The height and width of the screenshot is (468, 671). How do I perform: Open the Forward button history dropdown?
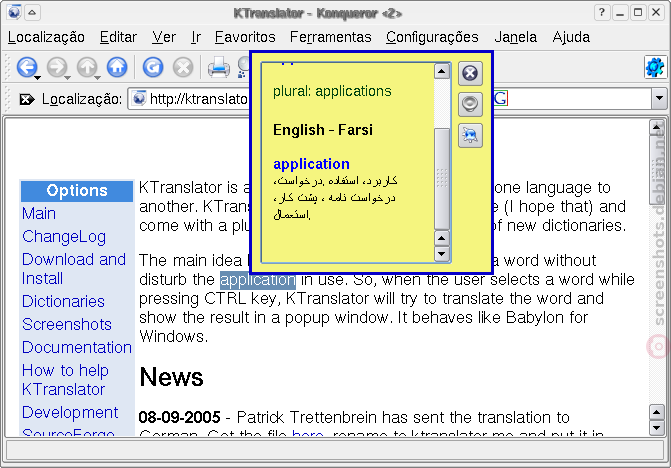[68, 77]
